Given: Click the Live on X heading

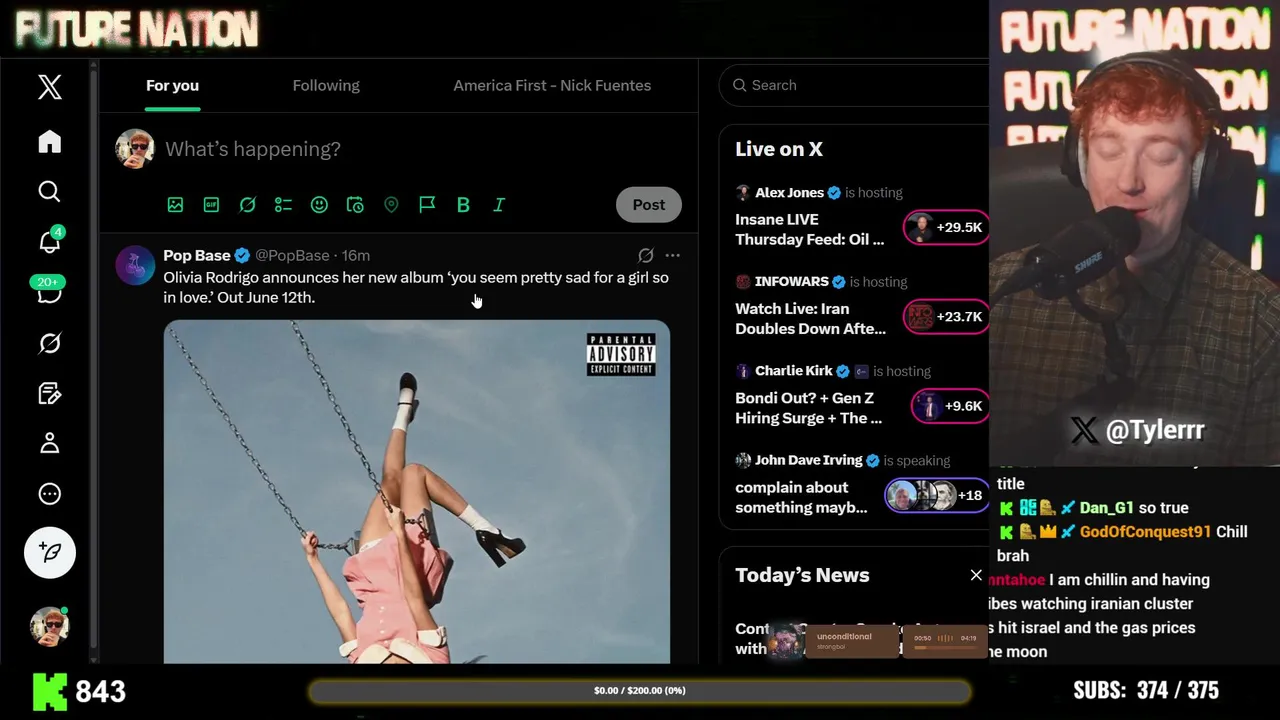Looking at the screenshot, I should (x=779, y=149).
